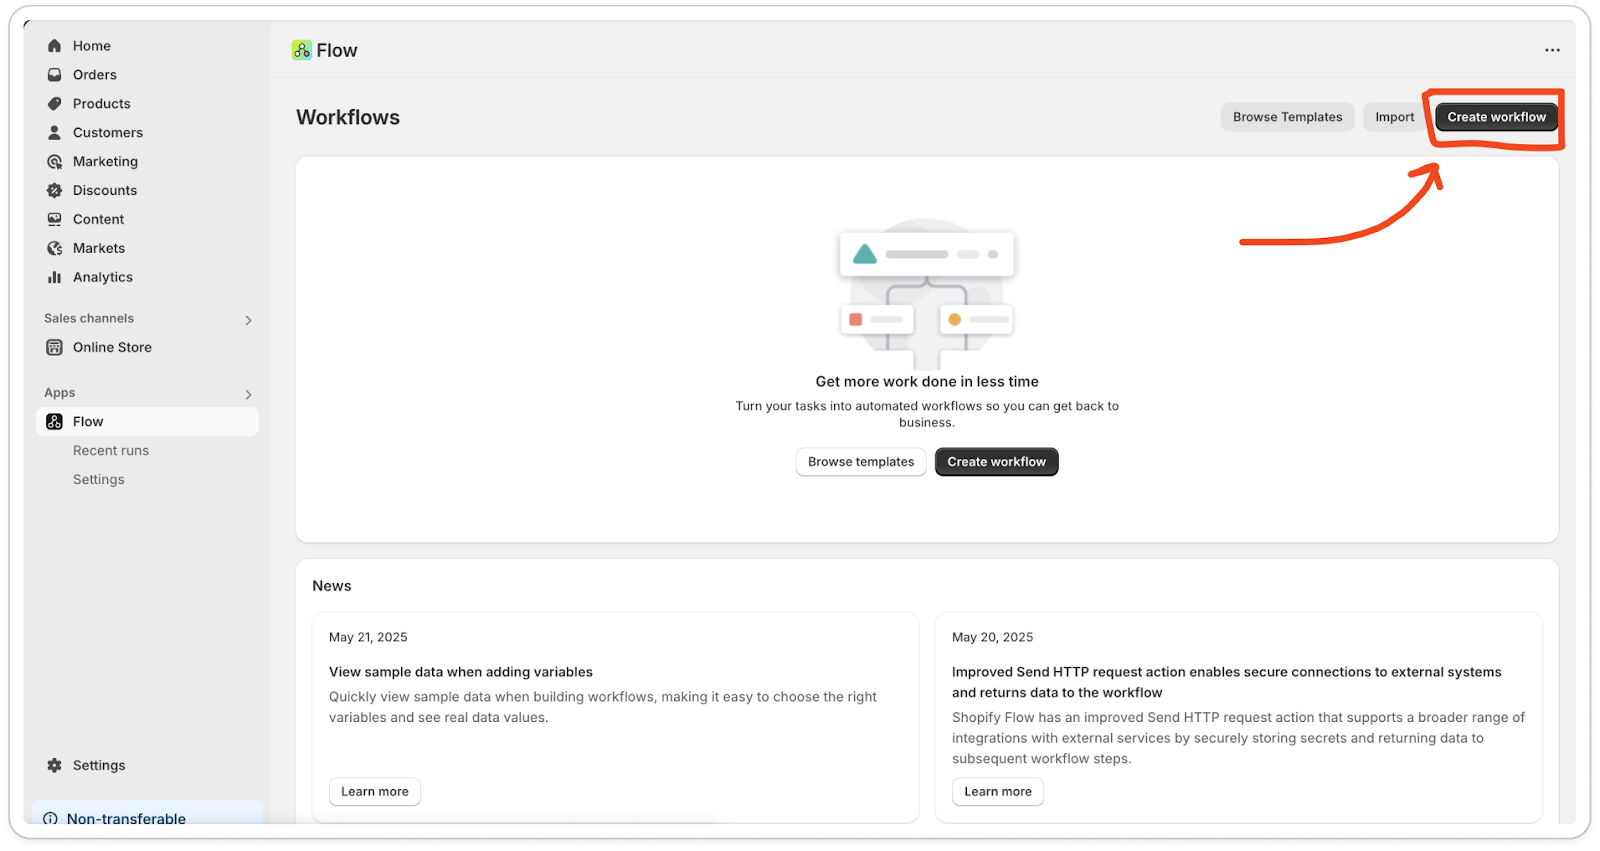Click the Import button

tap(1395, 117)
